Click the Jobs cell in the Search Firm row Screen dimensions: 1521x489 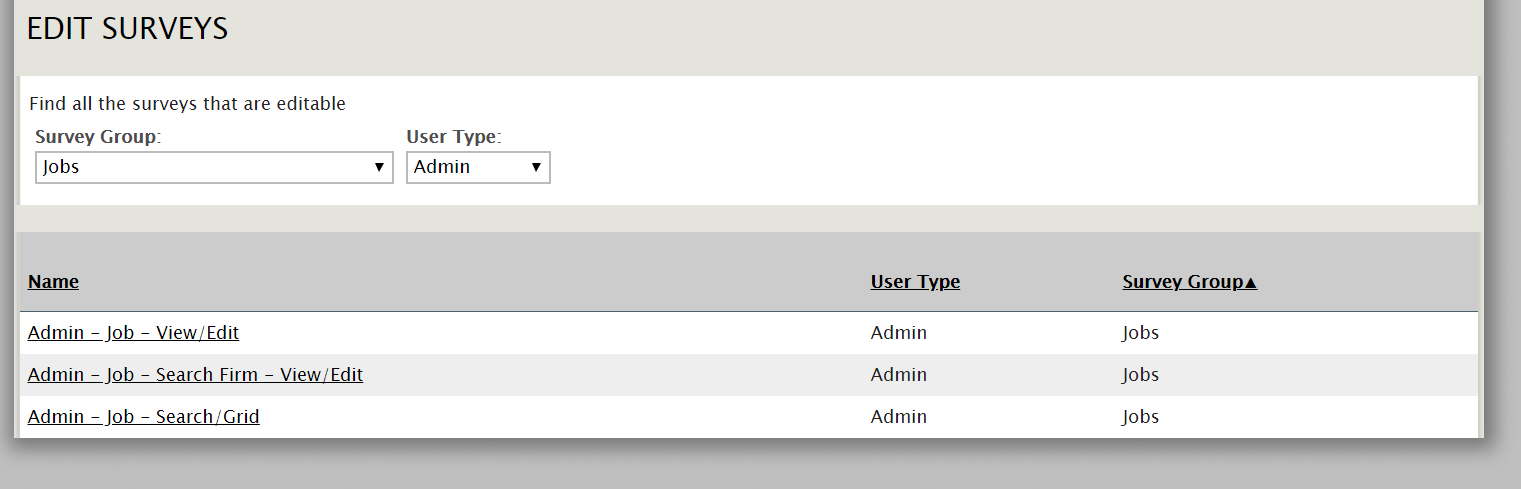pos(1141,375)
